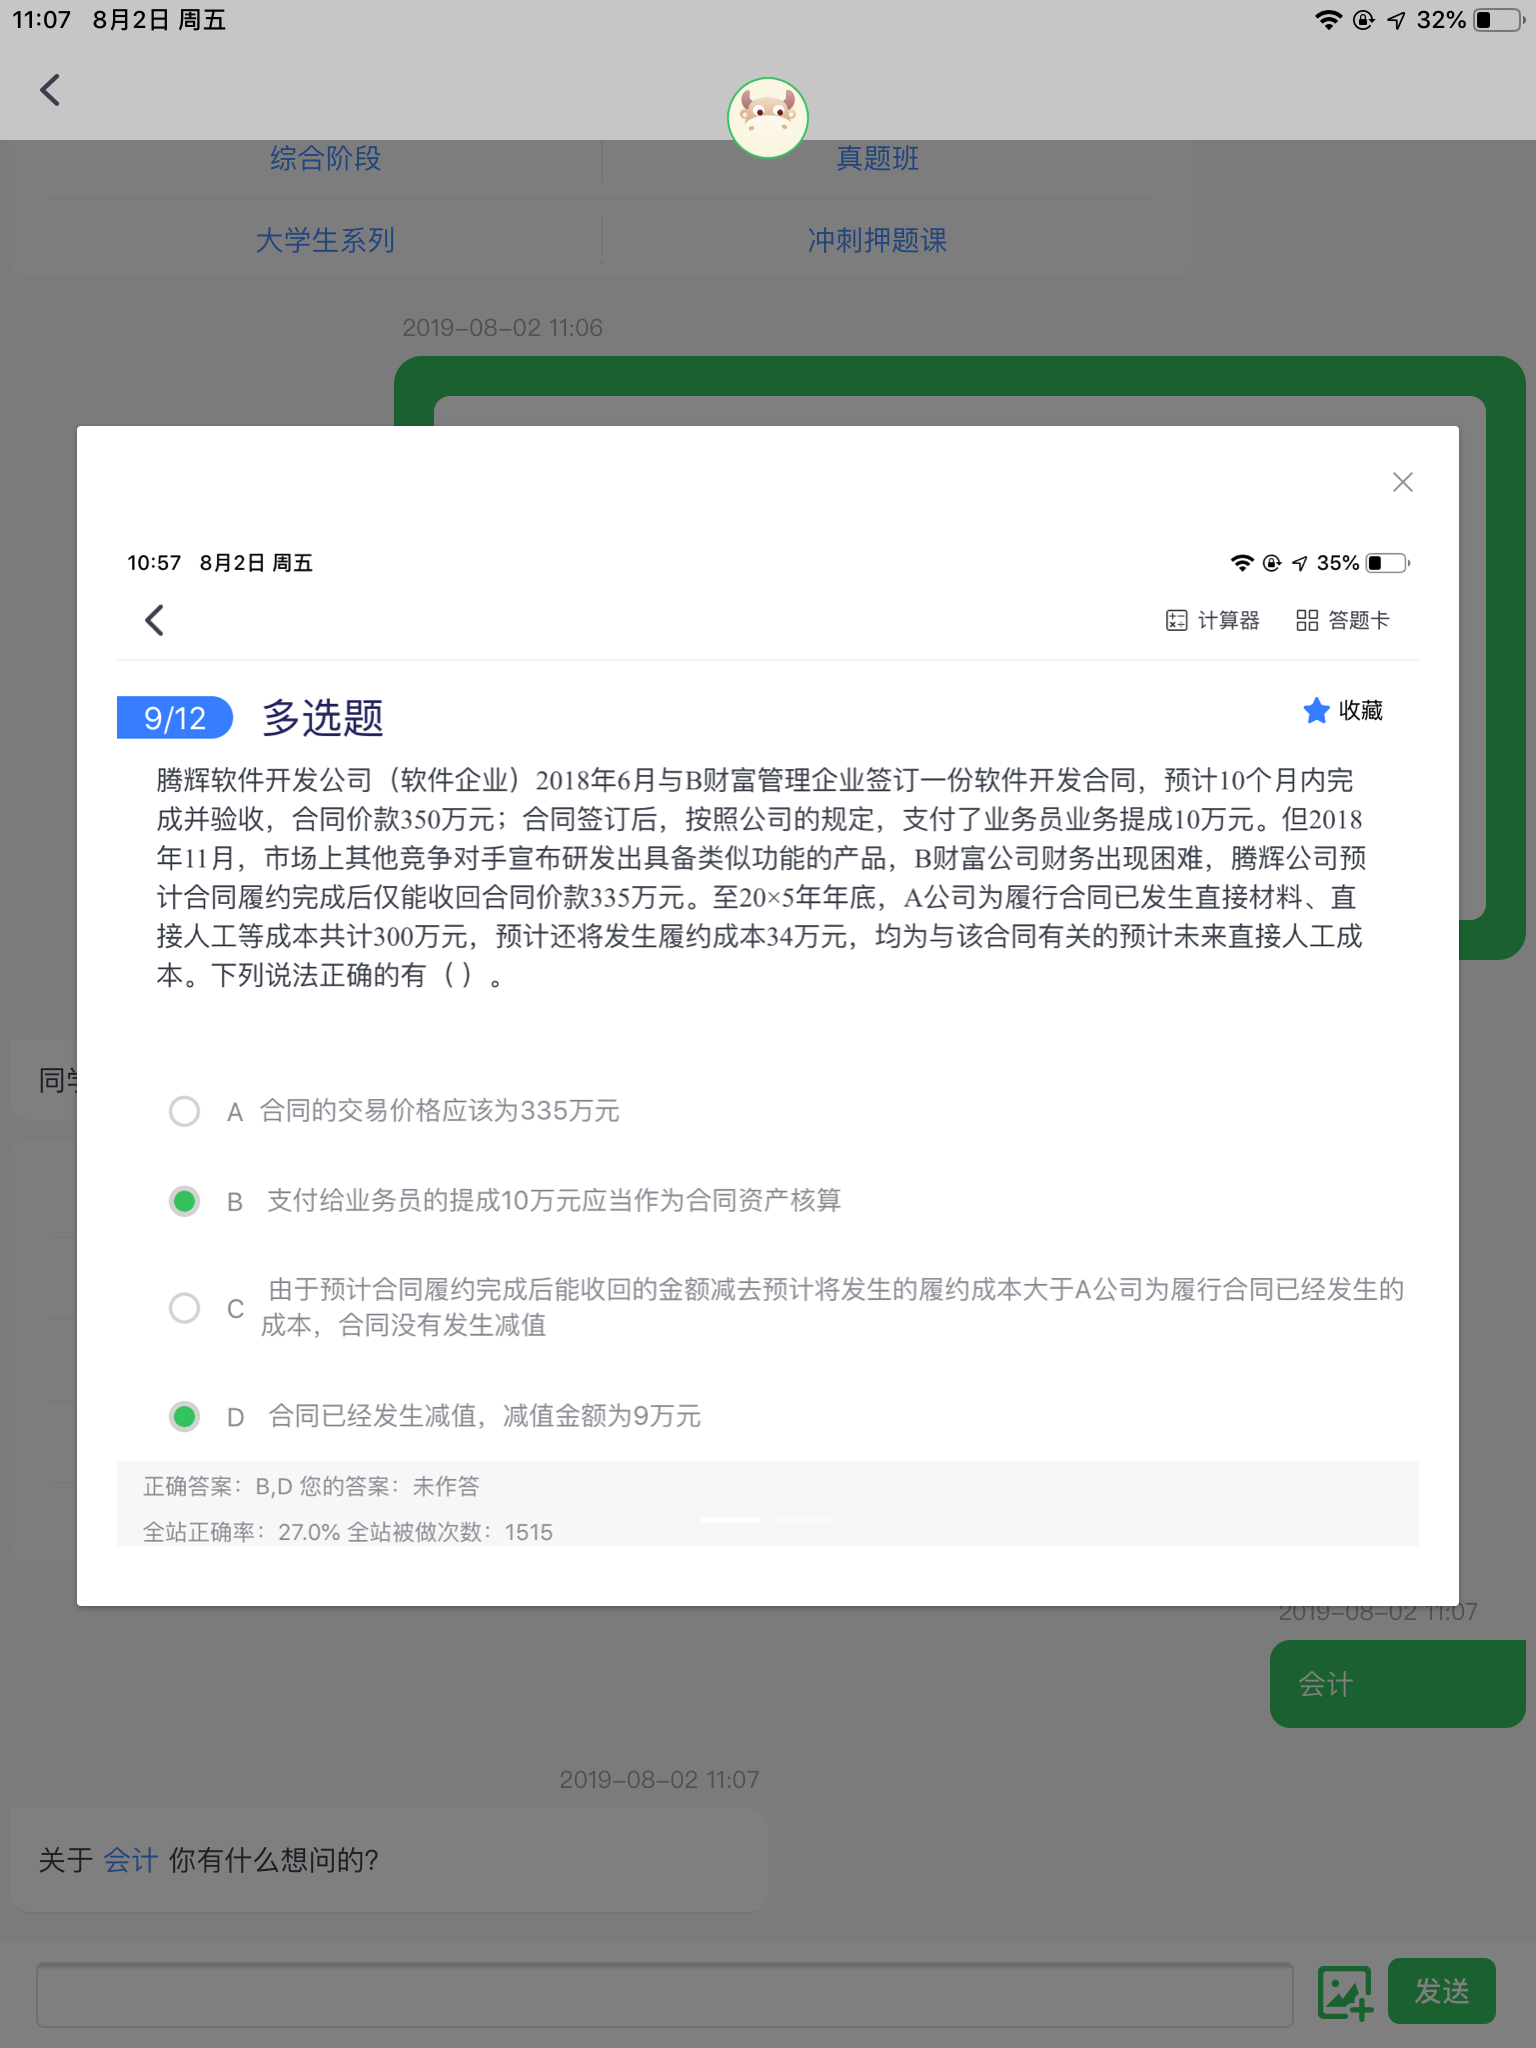Open the 综合阶段 course link
Viewport: 1536px width, 2048px height.
click(325, 158)
